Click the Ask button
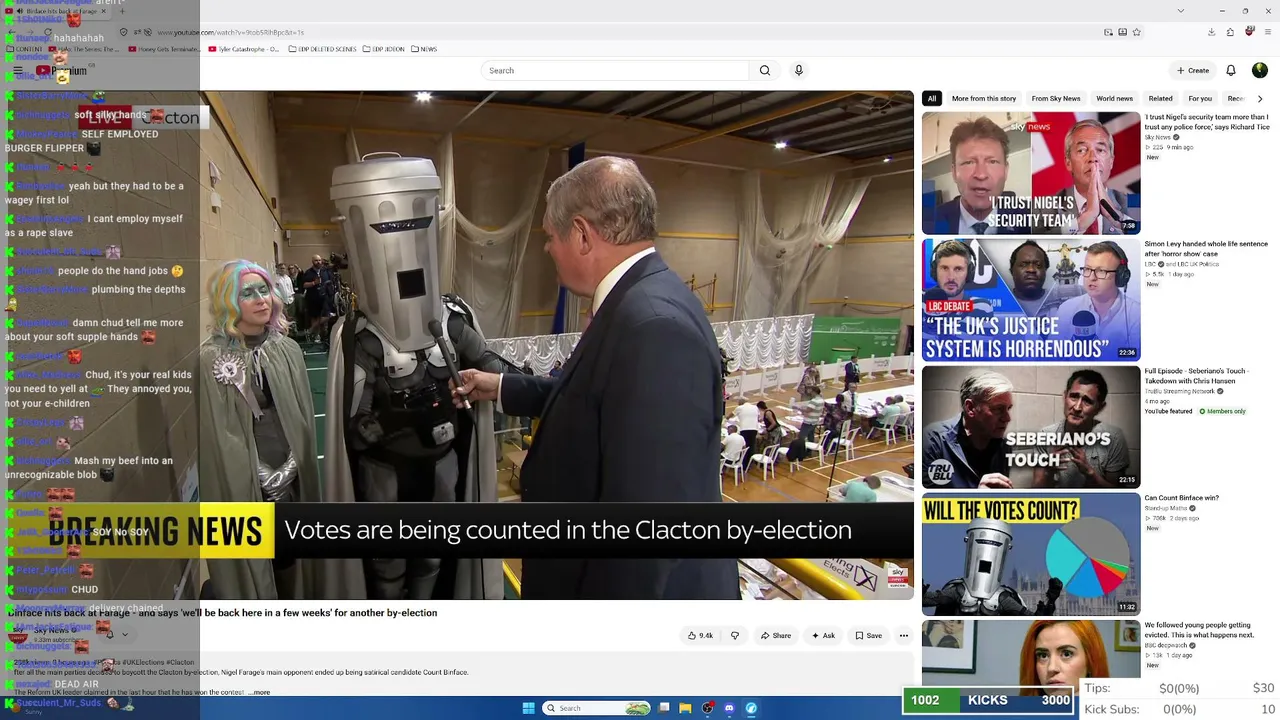 823,635
